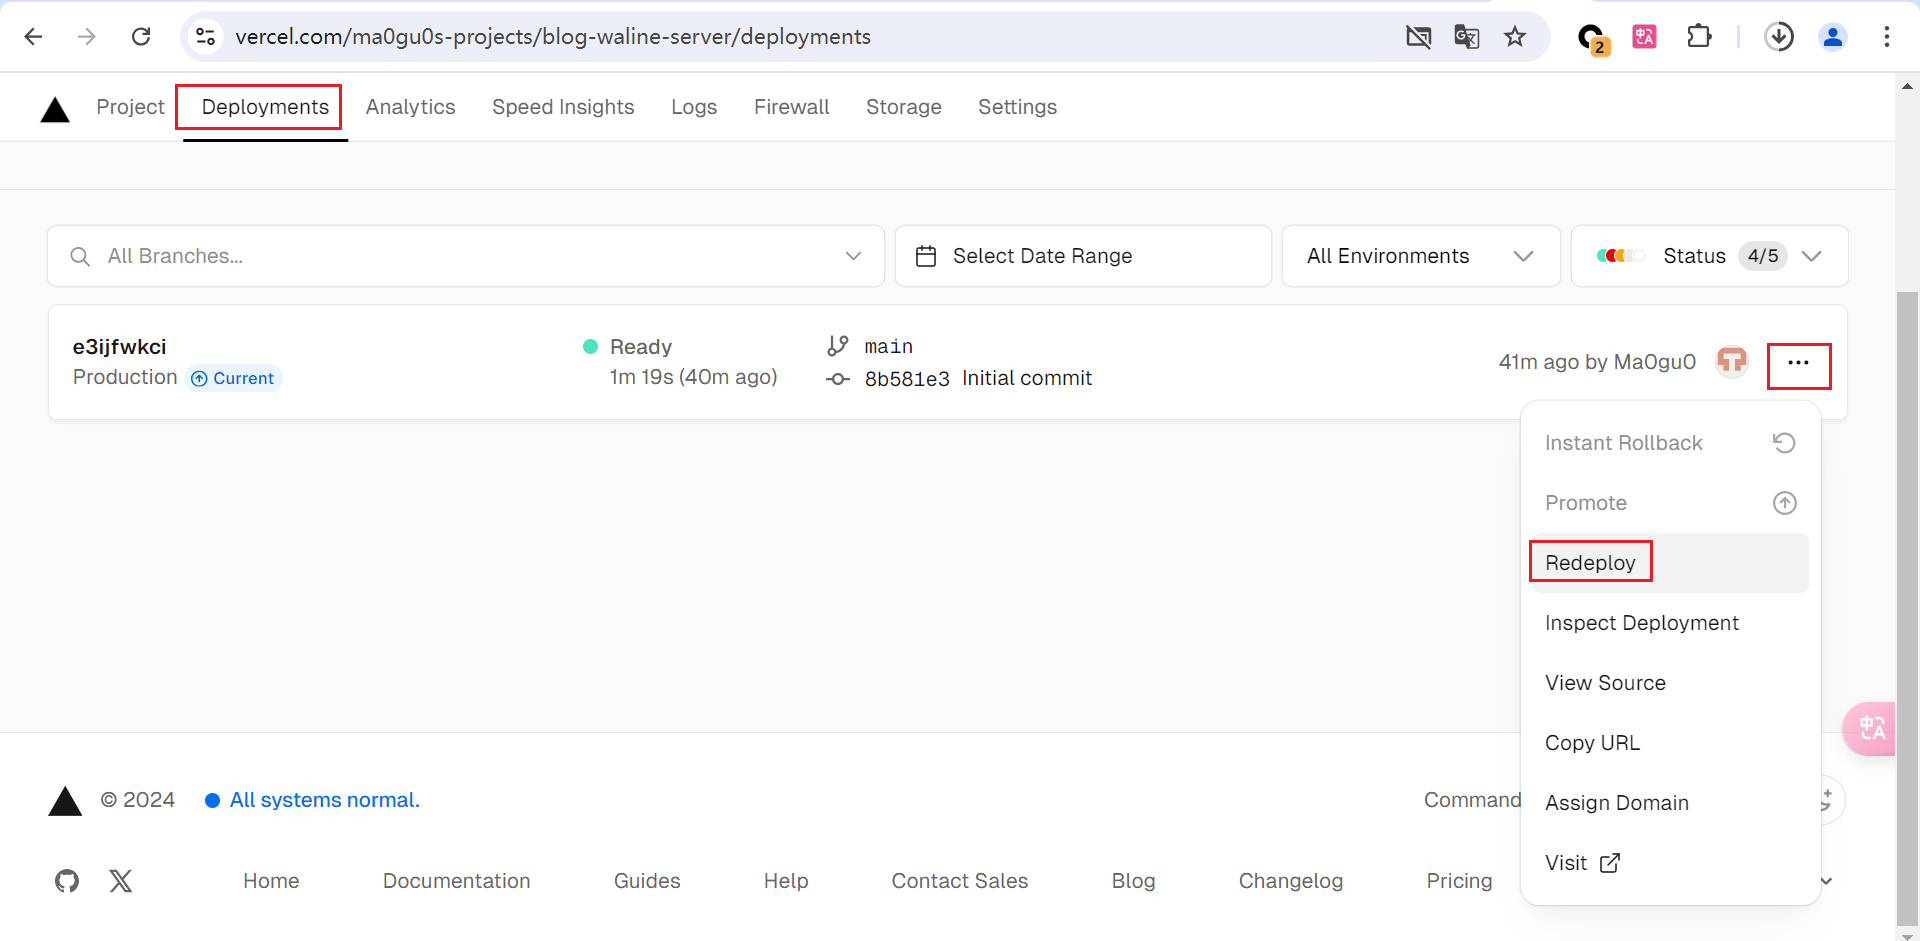Click the calendar icon in date range
The image size is (1920, 941).
(926, 256)
